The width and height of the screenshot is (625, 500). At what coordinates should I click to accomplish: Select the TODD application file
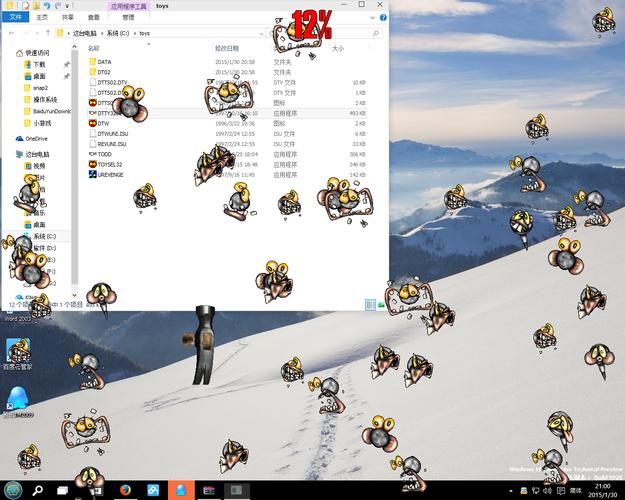[x=104, y=154]
